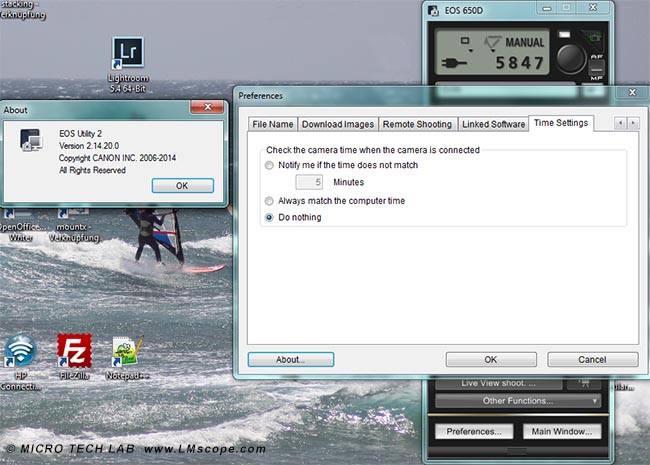
Task: Launch the HP Connection desktop icon
Action: [19, 350]
